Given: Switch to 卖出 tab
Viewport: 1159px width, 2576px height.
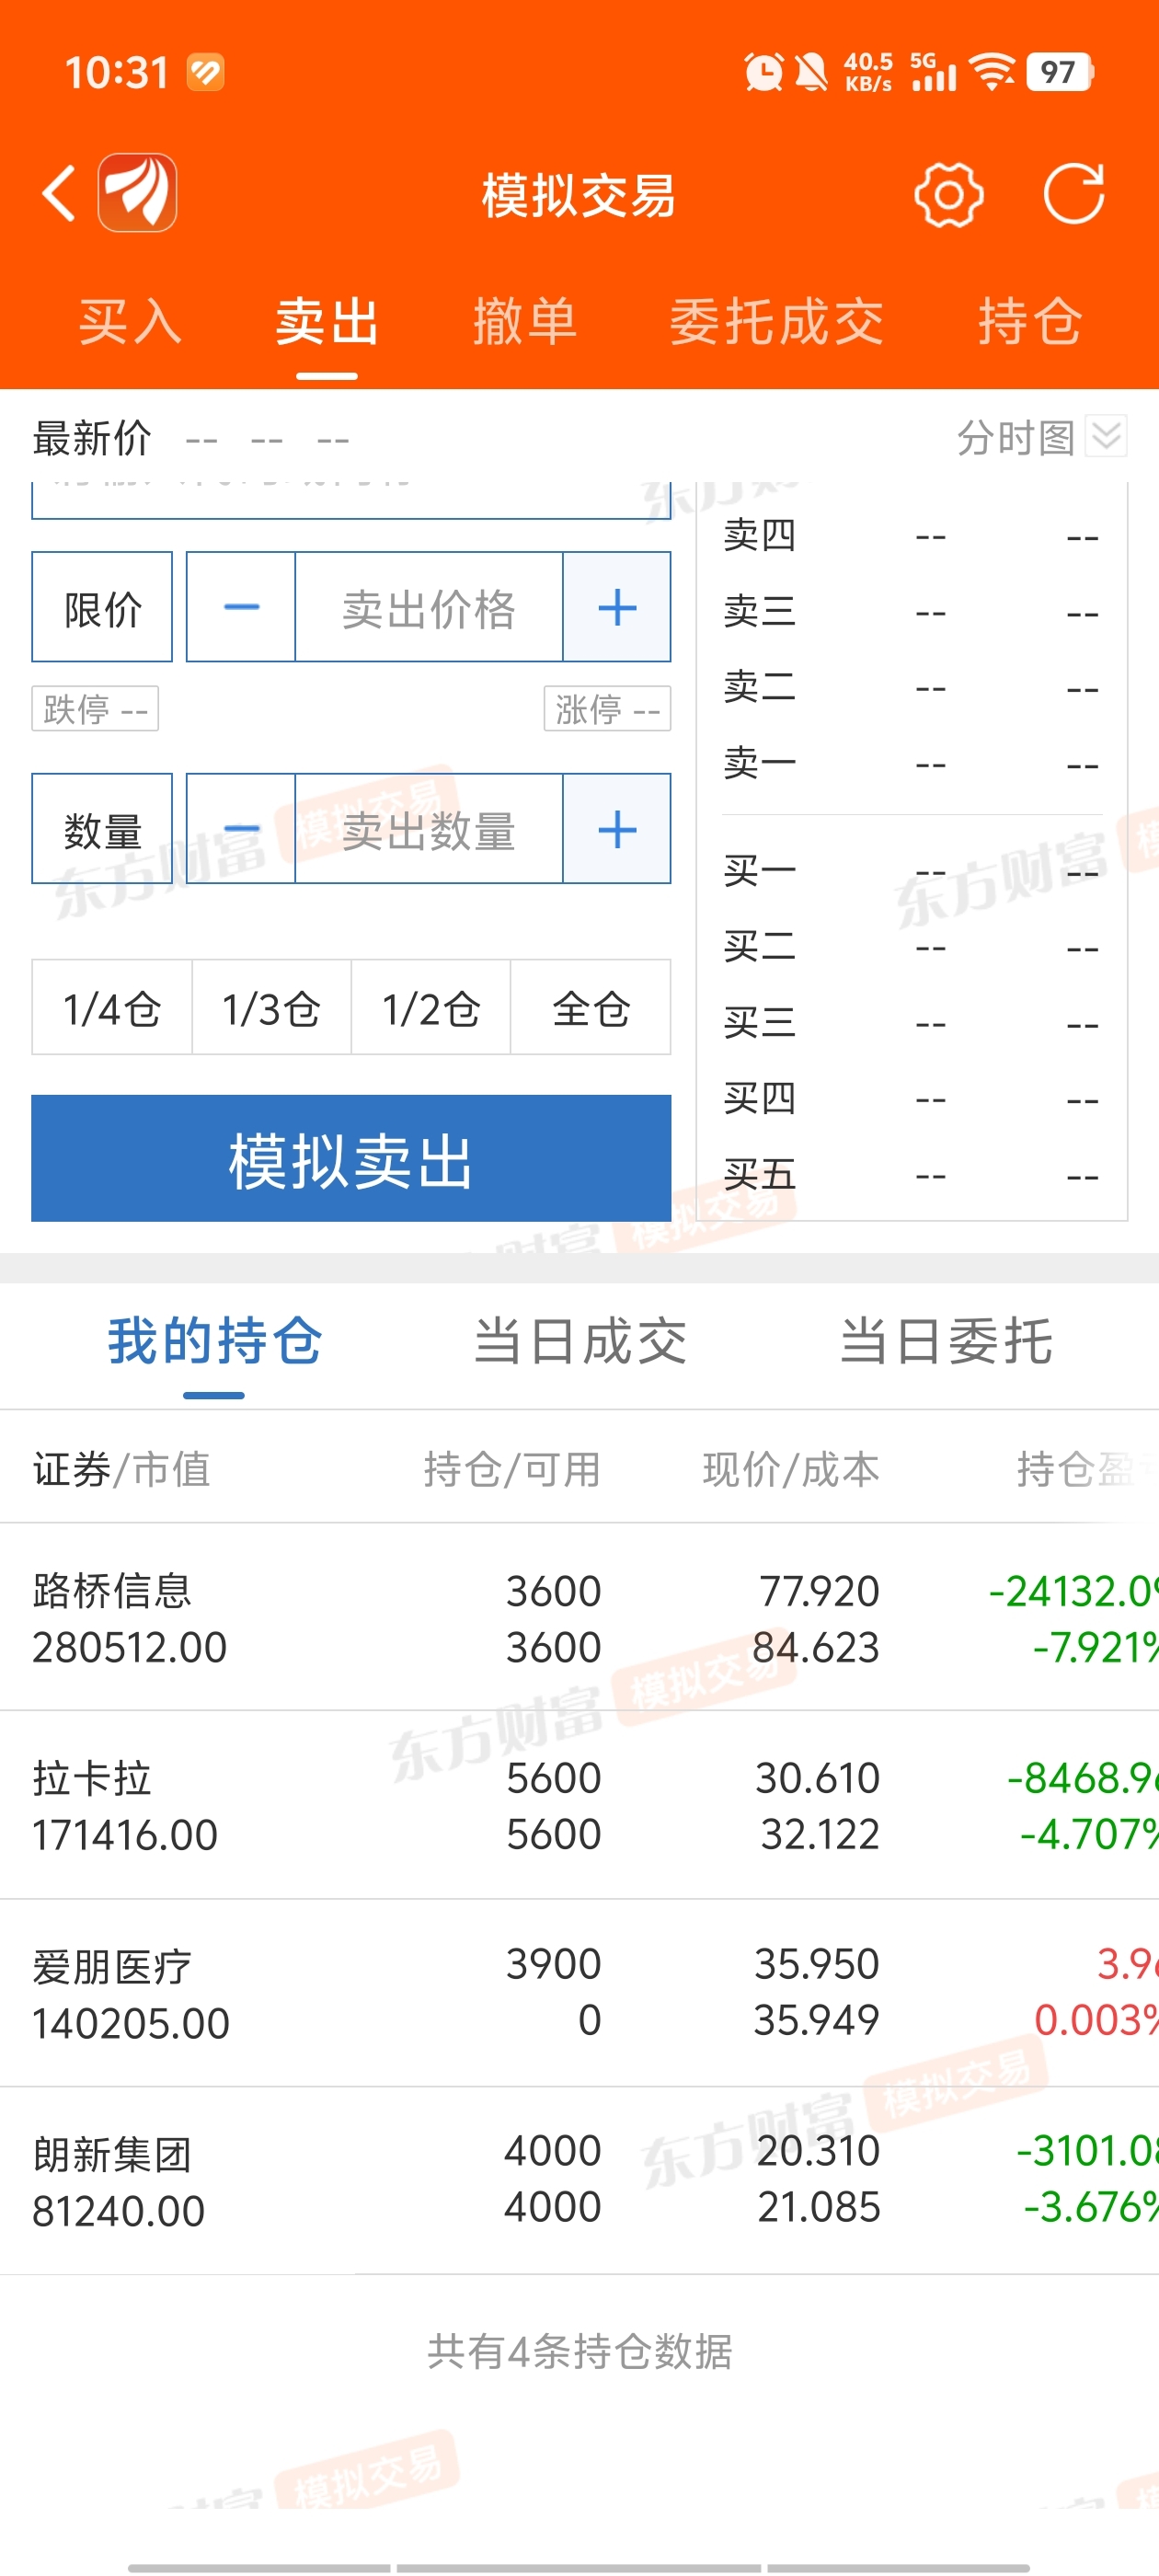Looking at the screenshot, I should pyautogui.click(x=327, y=322).
